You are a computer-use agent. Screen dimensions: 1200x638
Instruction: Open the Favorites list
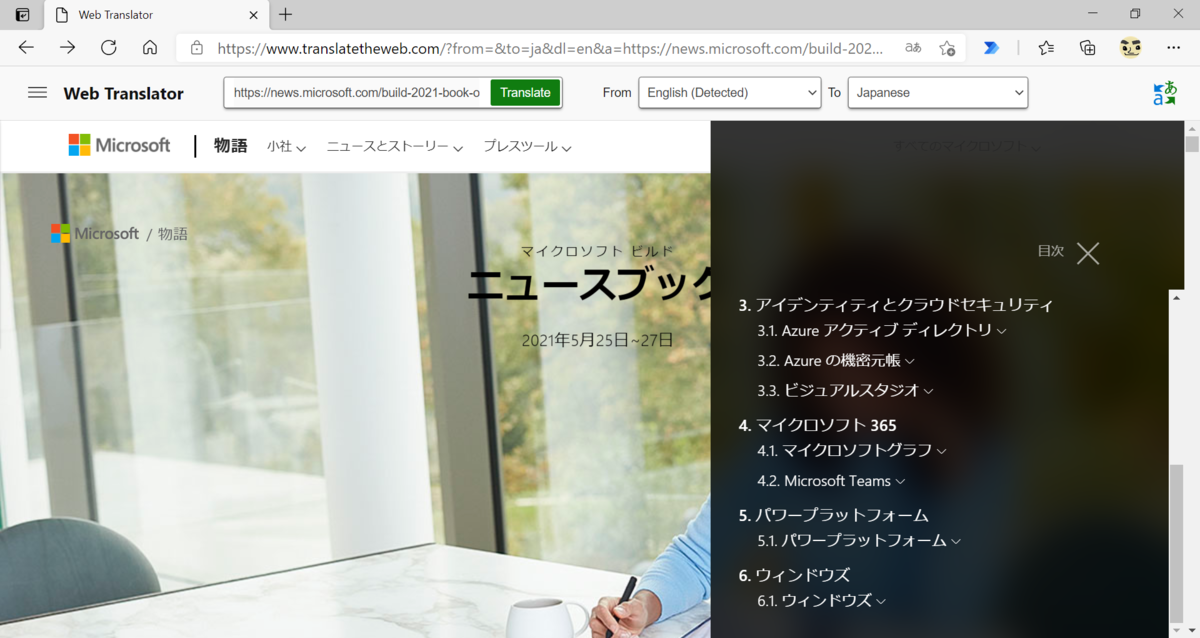coord(1046,48)
